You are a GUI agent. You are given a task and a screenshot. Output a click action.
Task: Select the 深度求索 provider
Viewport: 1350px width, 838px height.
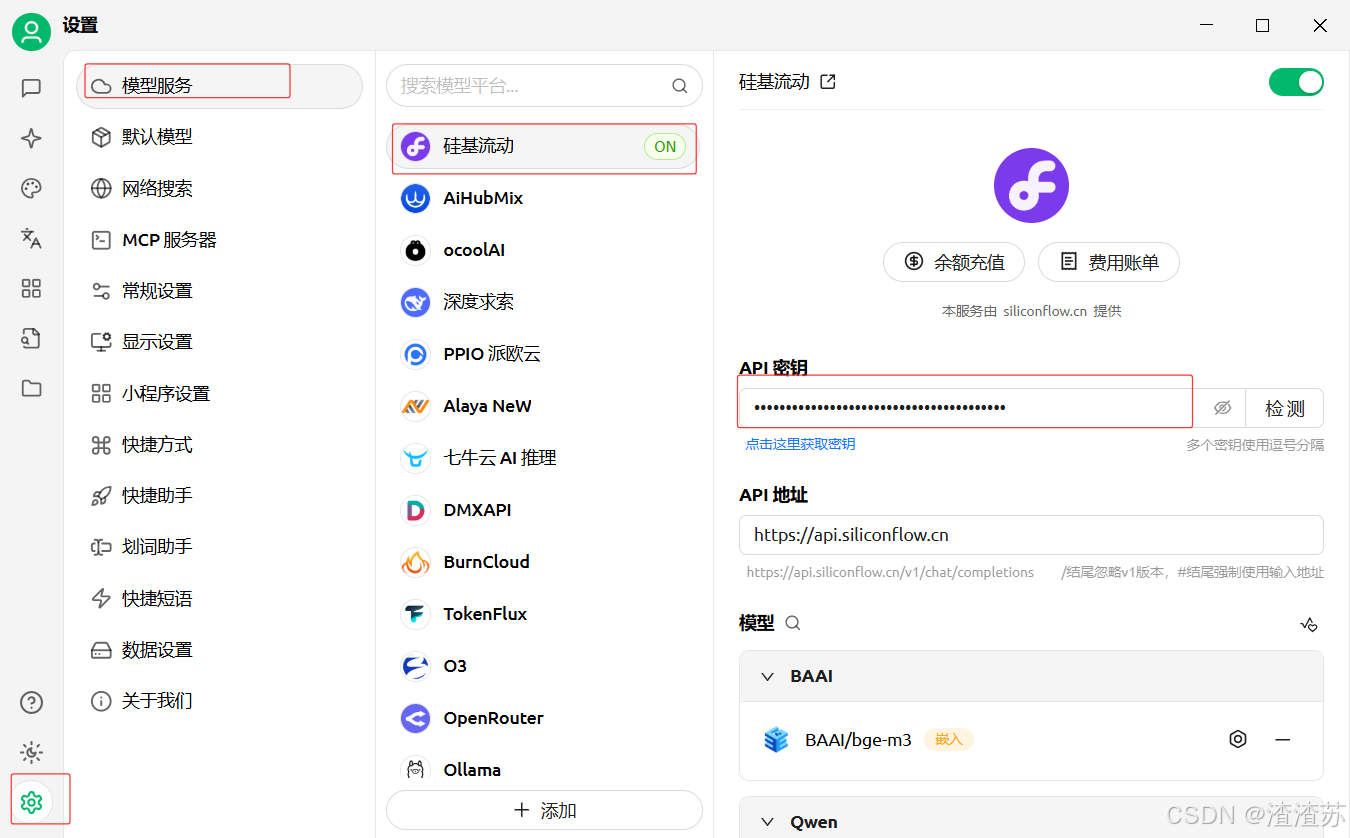point(544,302)
